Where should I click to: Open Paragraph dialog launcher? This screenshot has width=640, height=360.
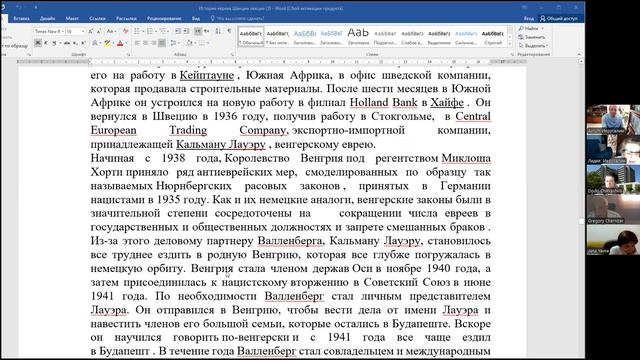pyautogui.click(x=232, y=54)
